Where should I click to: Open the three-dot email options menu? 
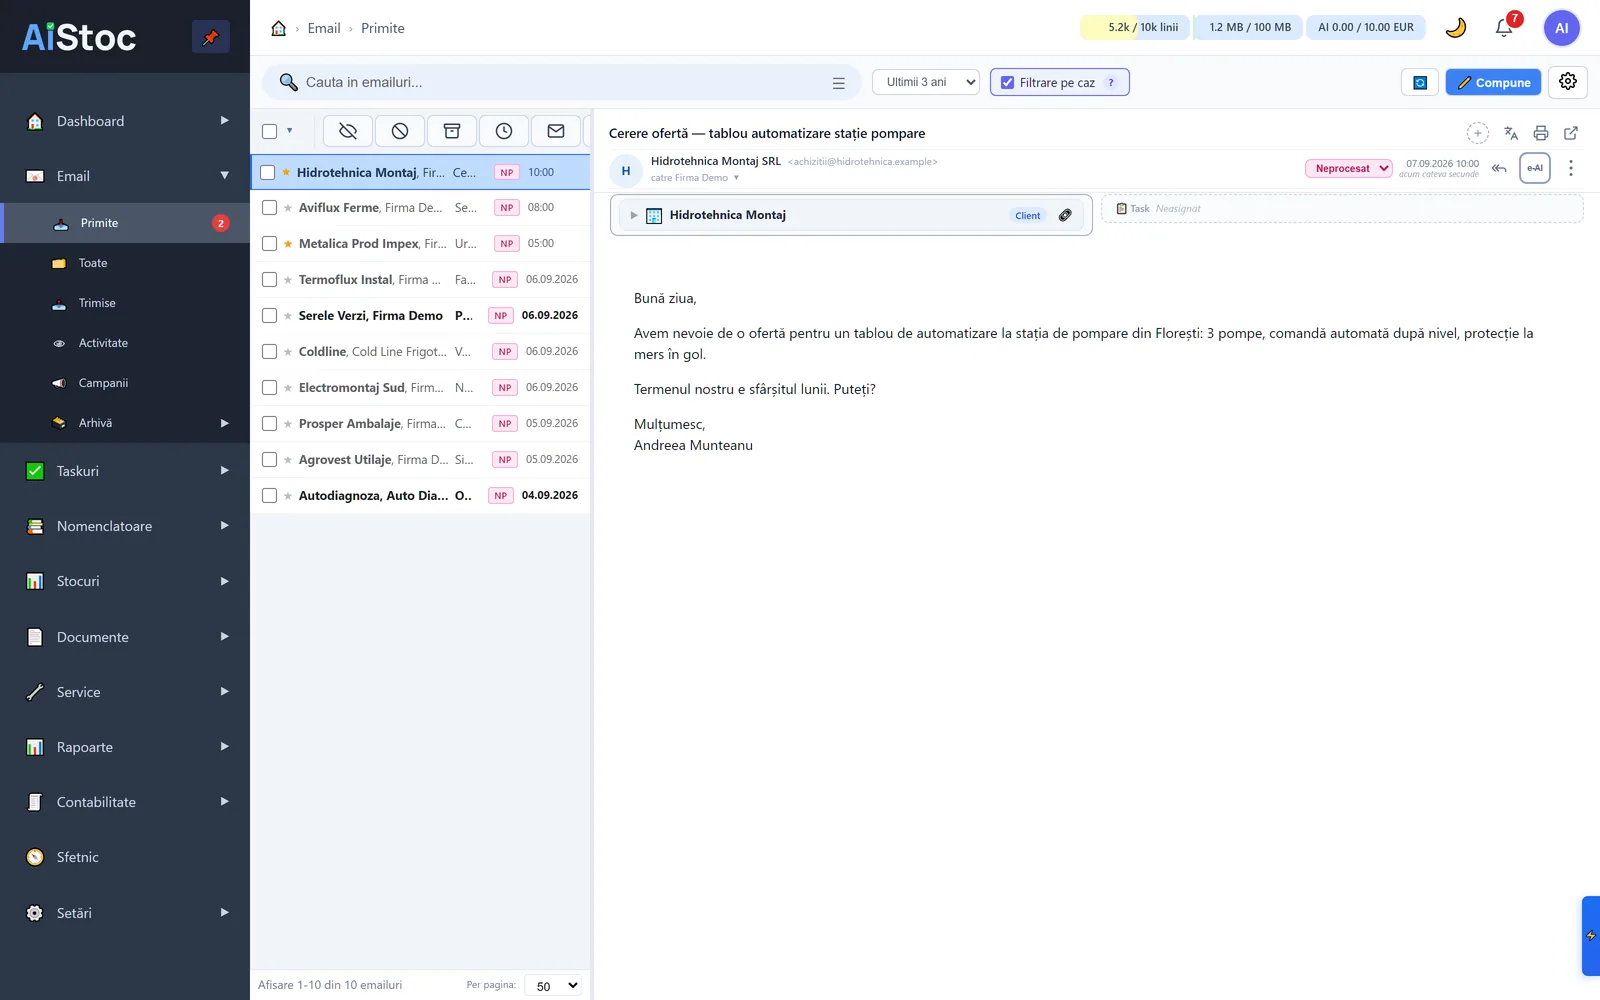coord(1571,168)
